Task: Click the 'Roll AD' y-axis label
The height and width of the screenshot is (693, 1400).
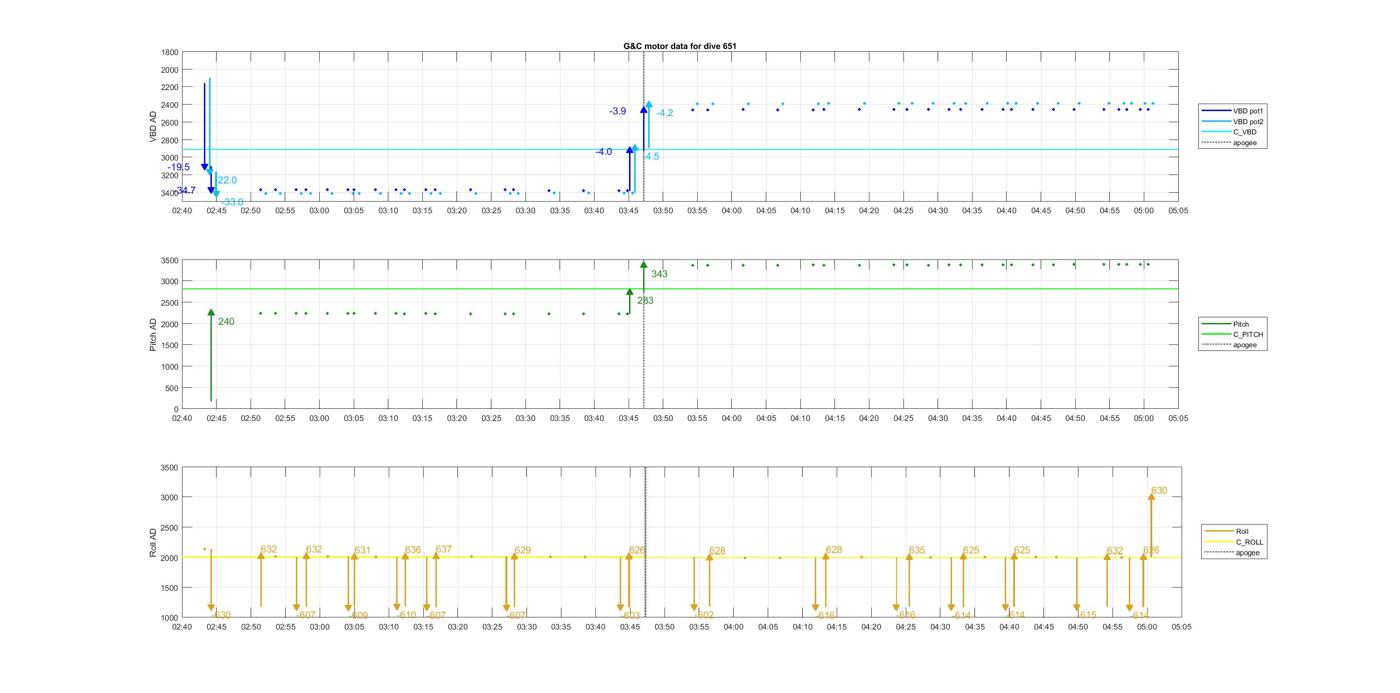Action: click(154, 542)
